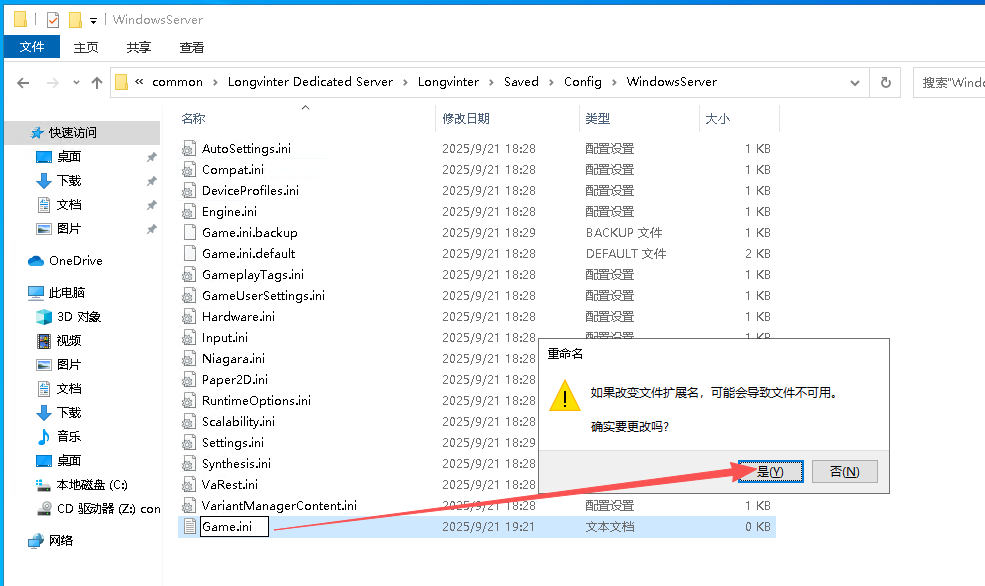Open 3D 对象 folder

(79, 317)
